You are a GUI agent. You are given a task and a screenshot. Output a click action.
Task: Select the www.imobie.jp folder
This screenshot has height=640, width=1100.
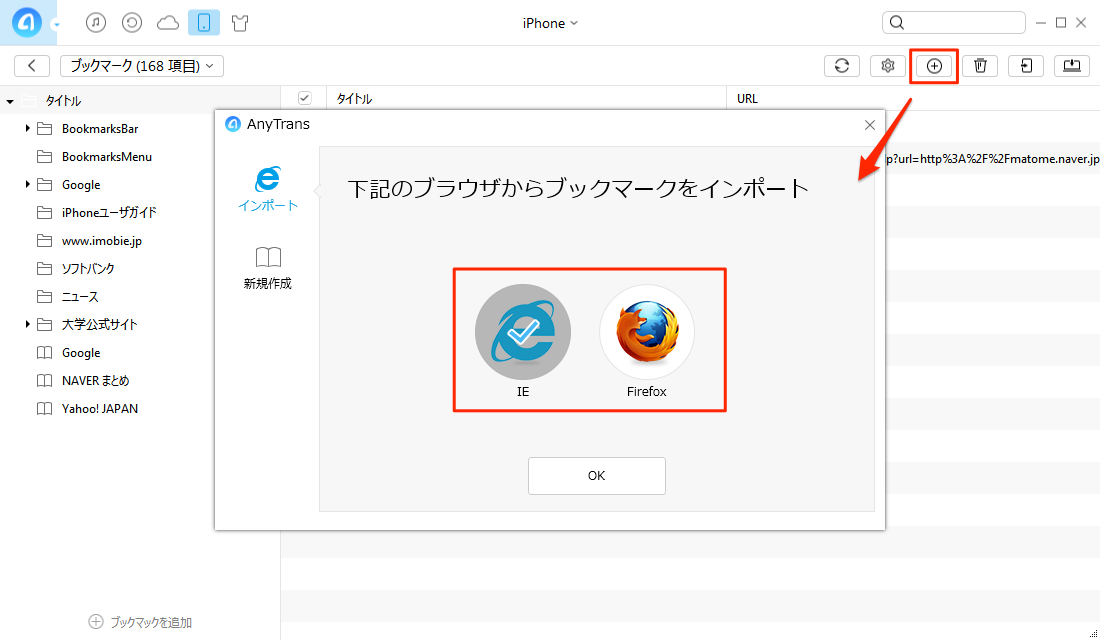(x=102, y=241)
